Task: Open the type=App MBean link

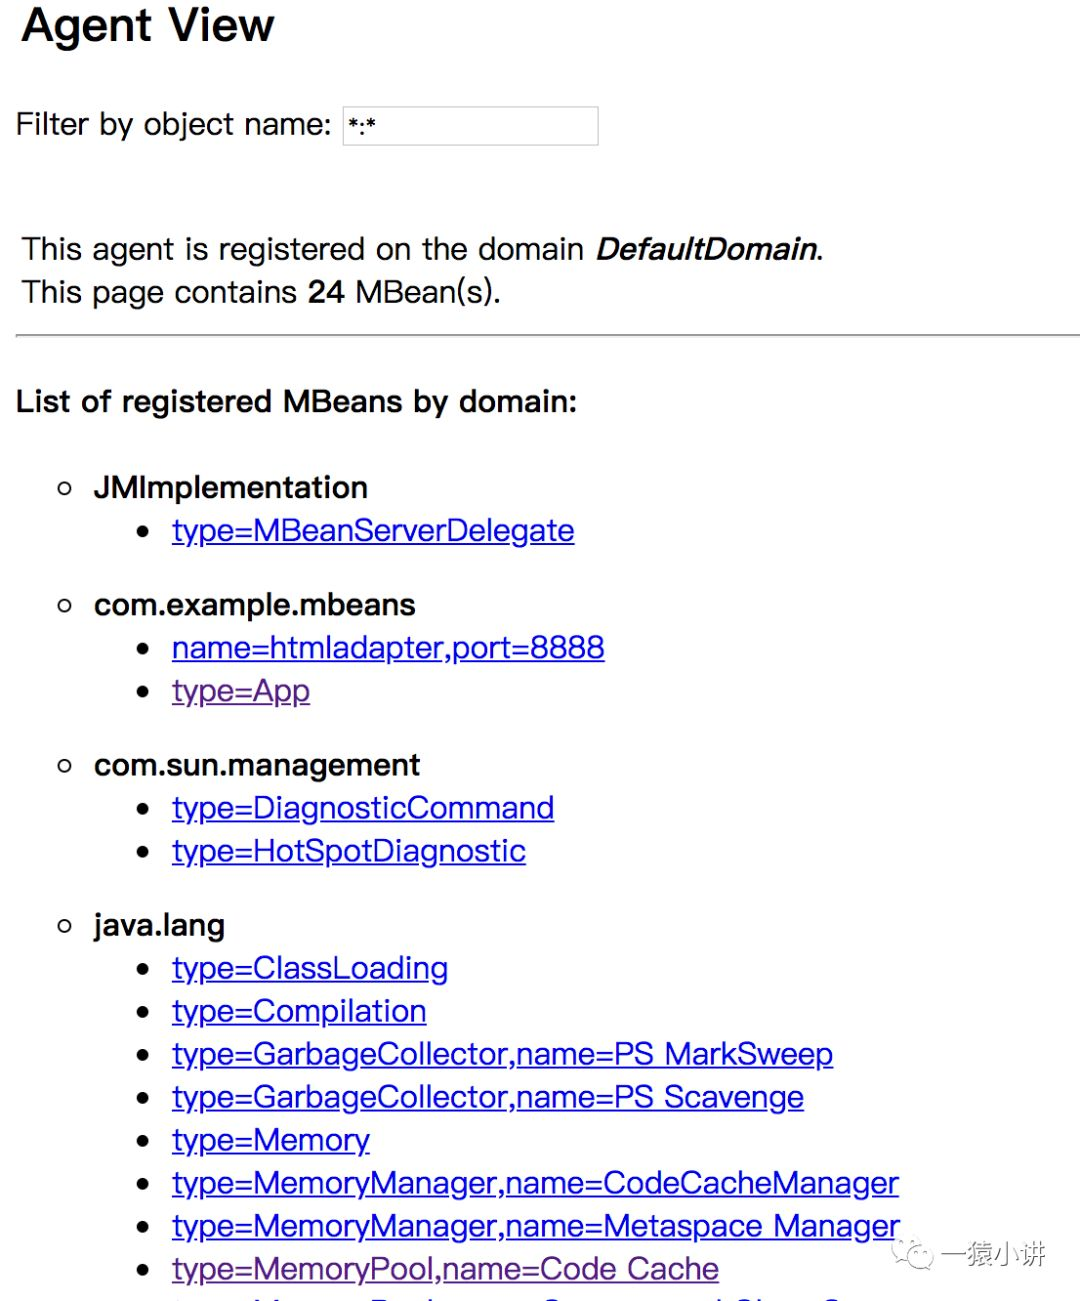Action: tap(241, 691)
